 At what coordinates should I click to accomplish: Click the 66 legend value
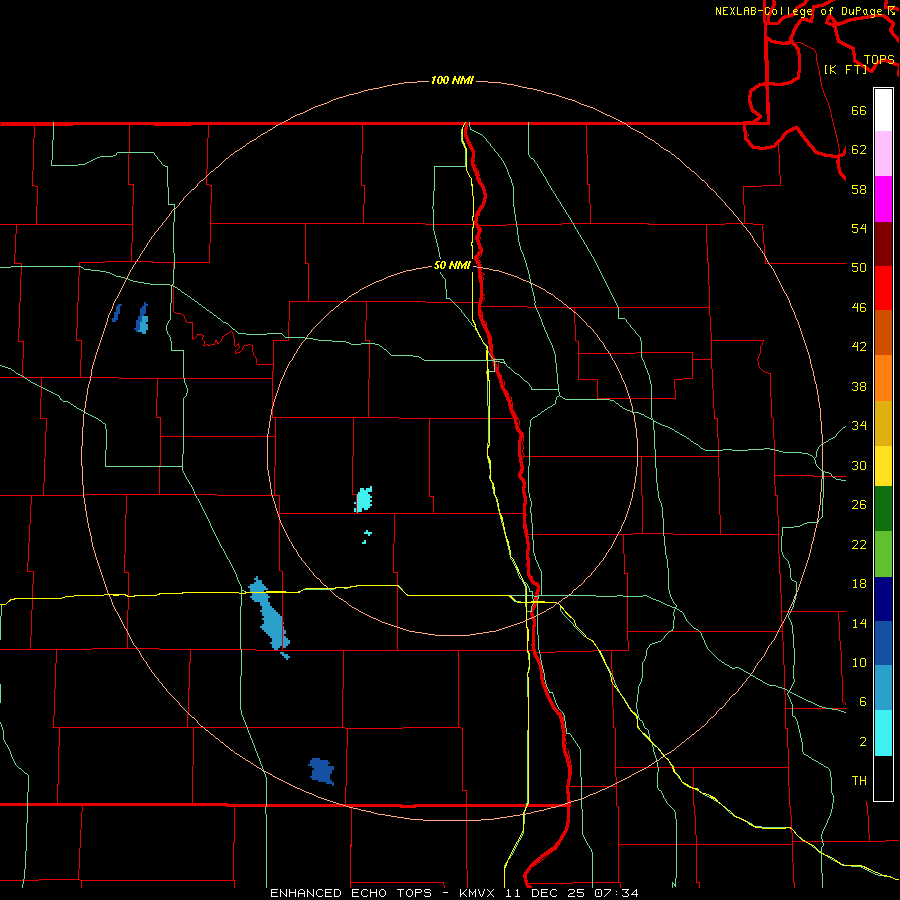859,111
